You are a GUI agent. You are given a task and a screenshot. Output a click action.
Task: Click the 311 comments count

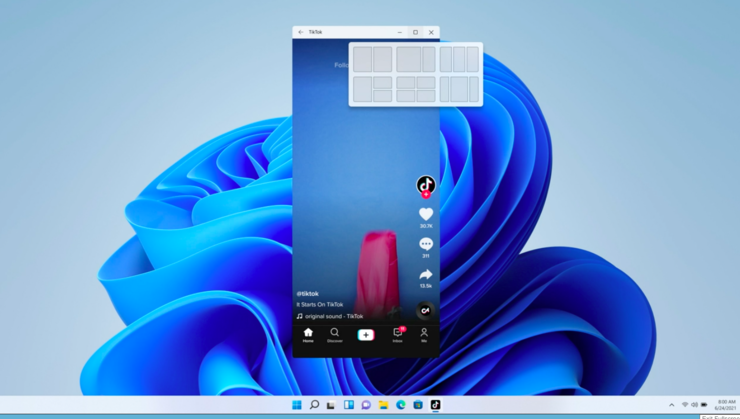pos(426,256)
